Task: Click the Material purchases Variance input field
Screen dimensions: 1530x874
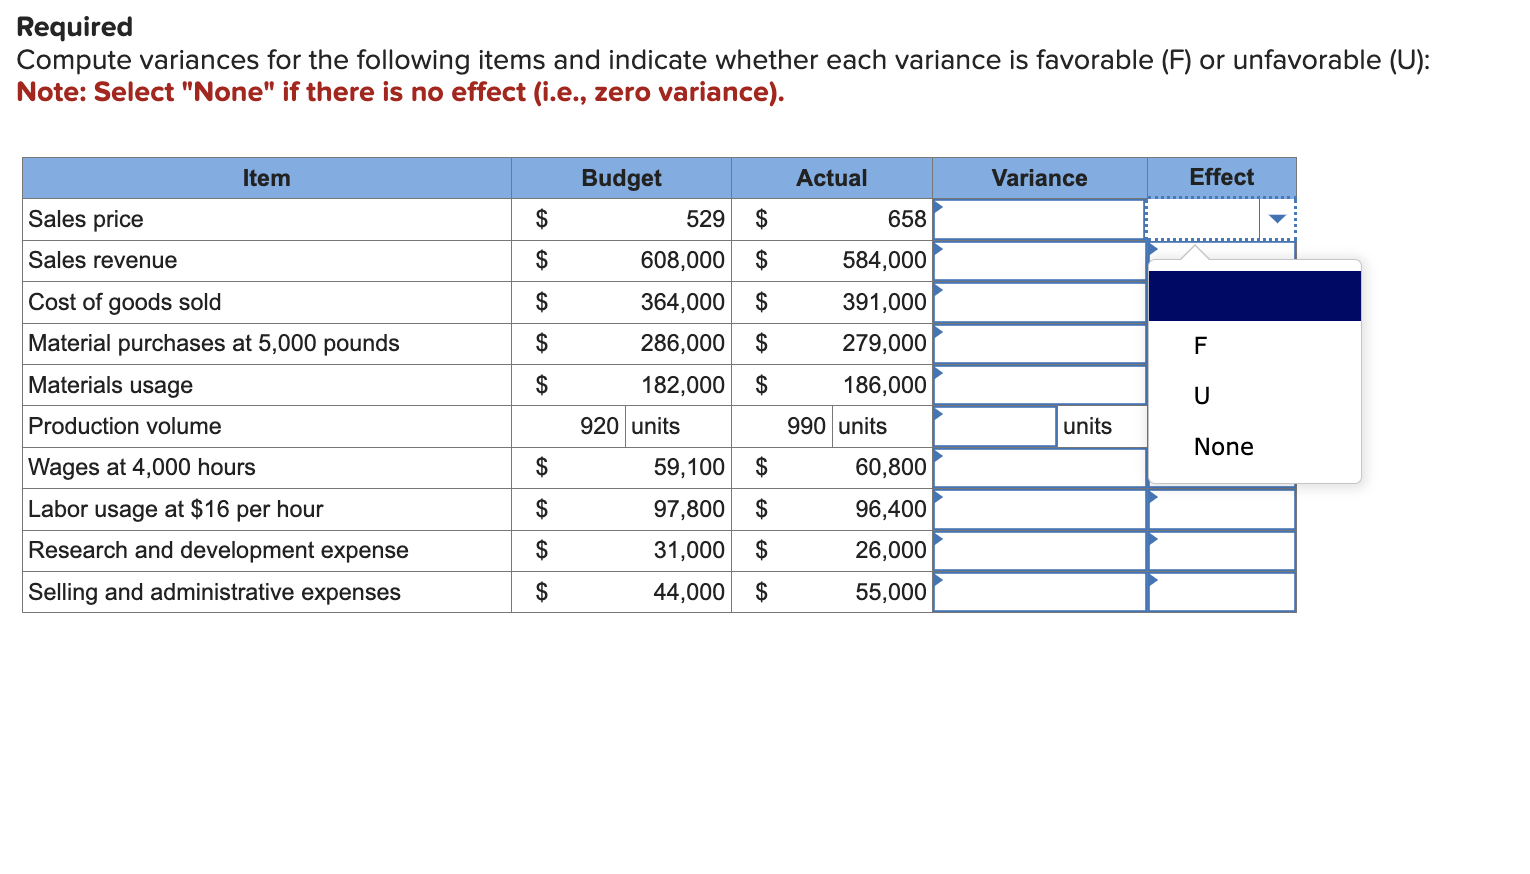Action: (x=1039, y=344)
